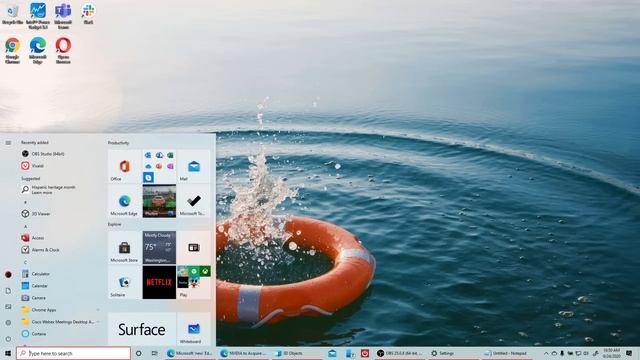Open Microsoft Edge desktop shortcut

pyautogui.click(x=38, y=51)
